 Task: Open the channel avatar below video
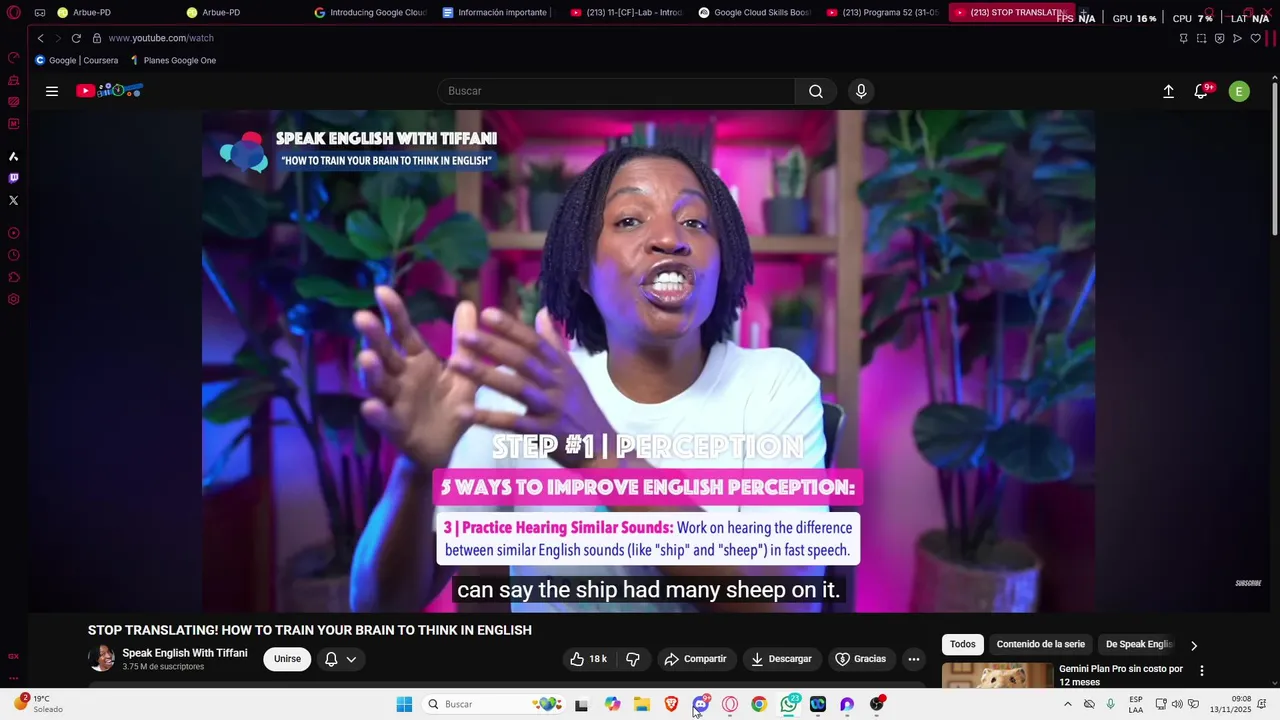click(x=101, y=658)
